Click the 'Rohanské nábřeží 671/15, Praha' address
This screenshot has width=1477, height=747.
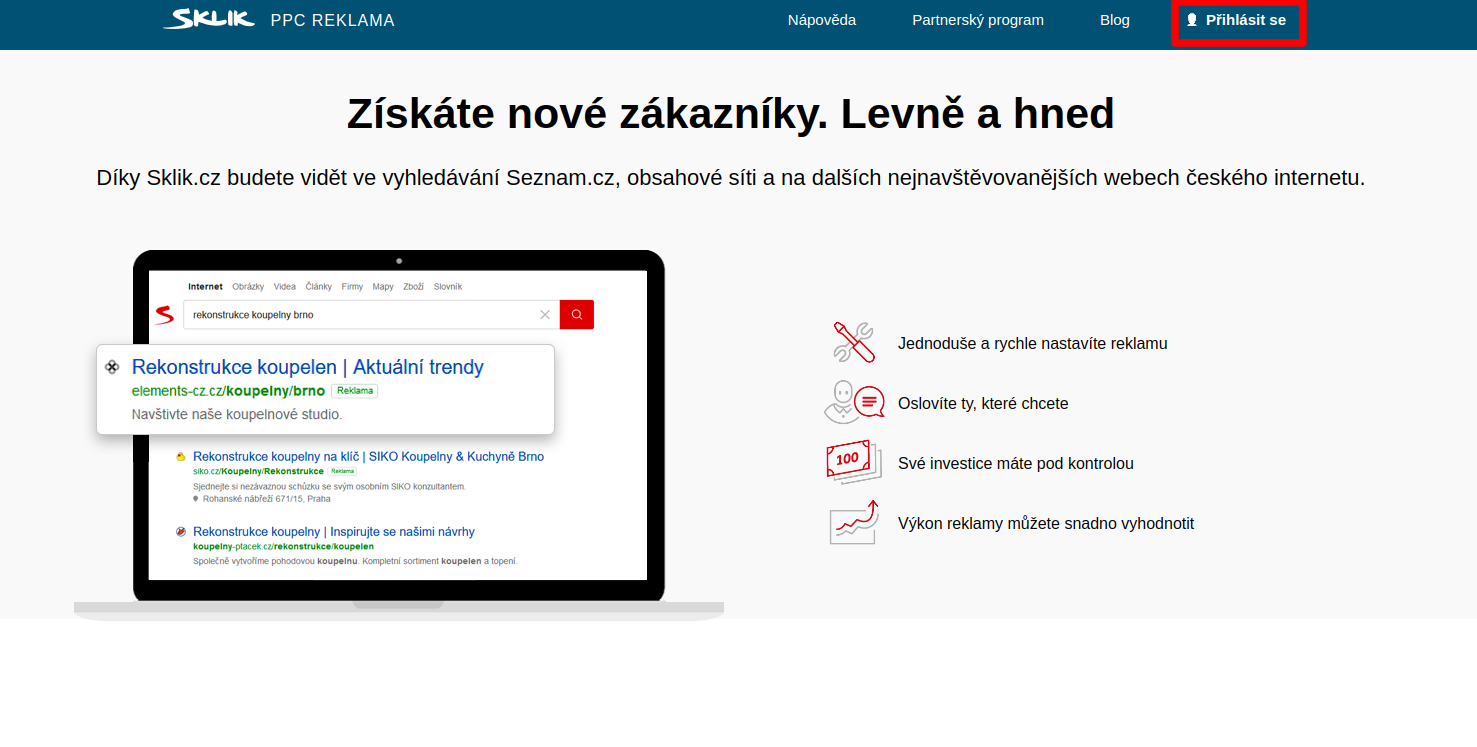[x=265, y=499]
